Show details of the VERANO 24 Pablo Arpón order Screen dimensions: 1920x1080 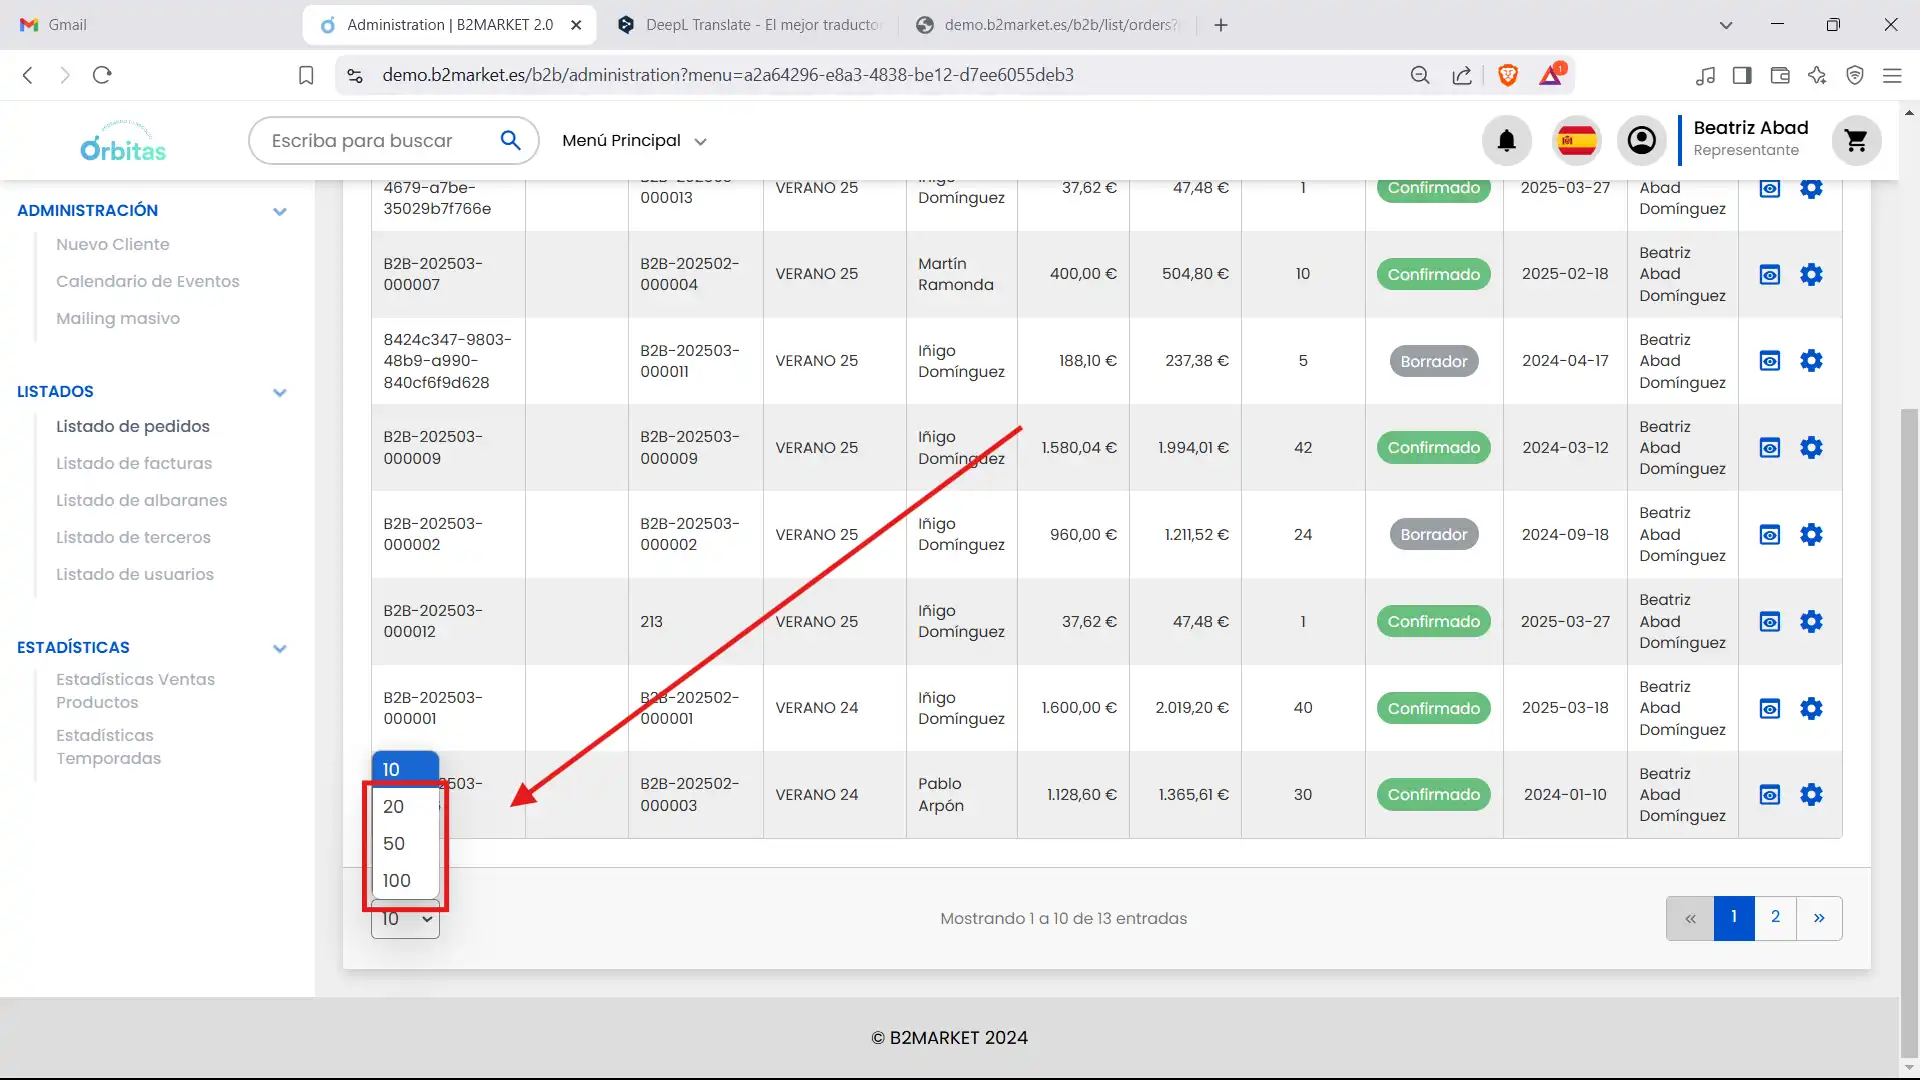pos(1770,795)
